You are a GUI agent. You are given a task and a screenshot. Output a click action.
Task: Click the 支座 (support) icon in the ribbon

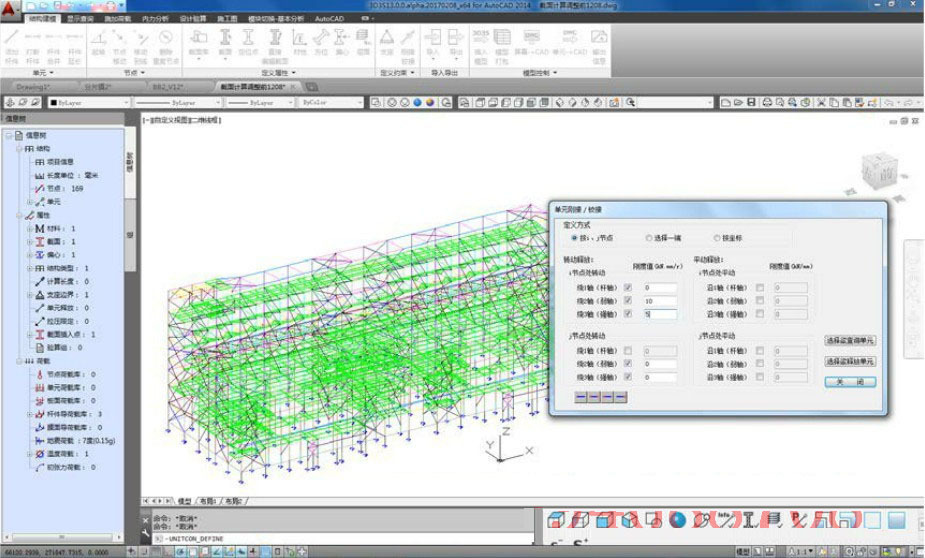click(386, 37)
